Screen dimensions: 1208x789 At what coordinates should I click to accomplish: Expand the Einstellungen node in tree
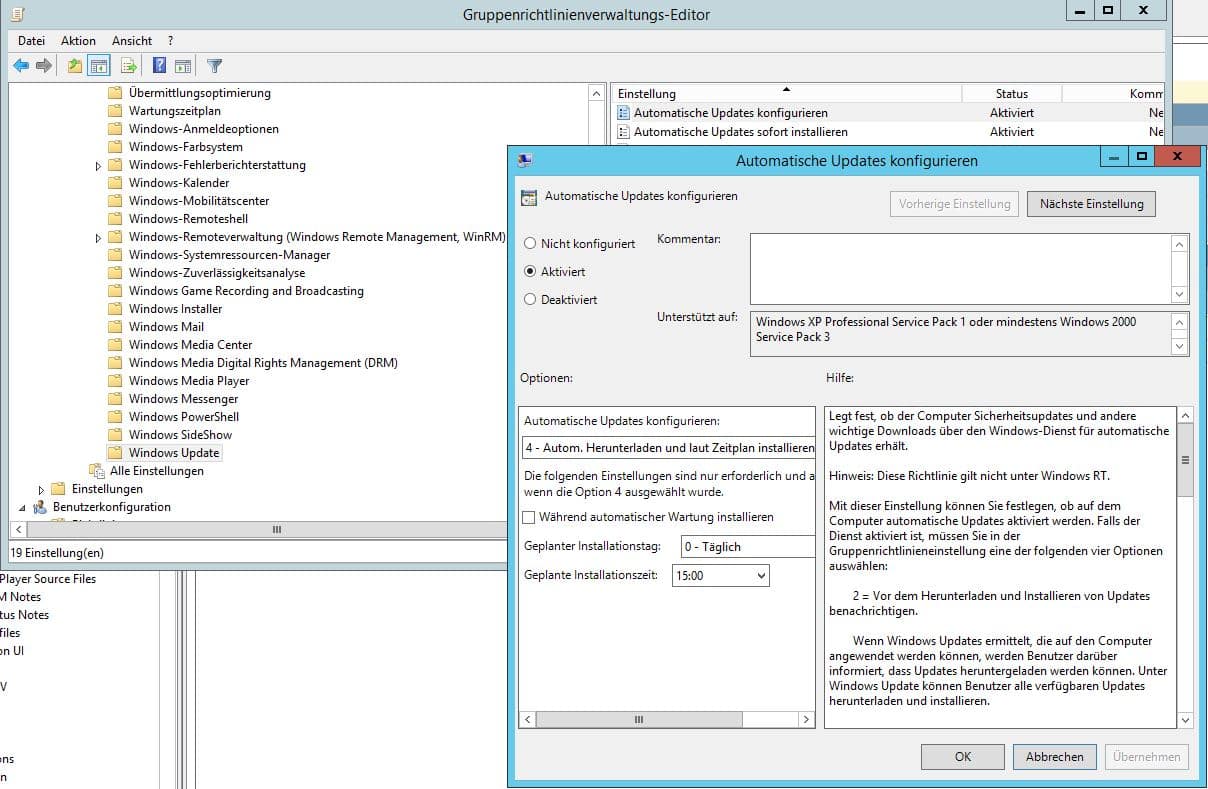coord(41,490)
